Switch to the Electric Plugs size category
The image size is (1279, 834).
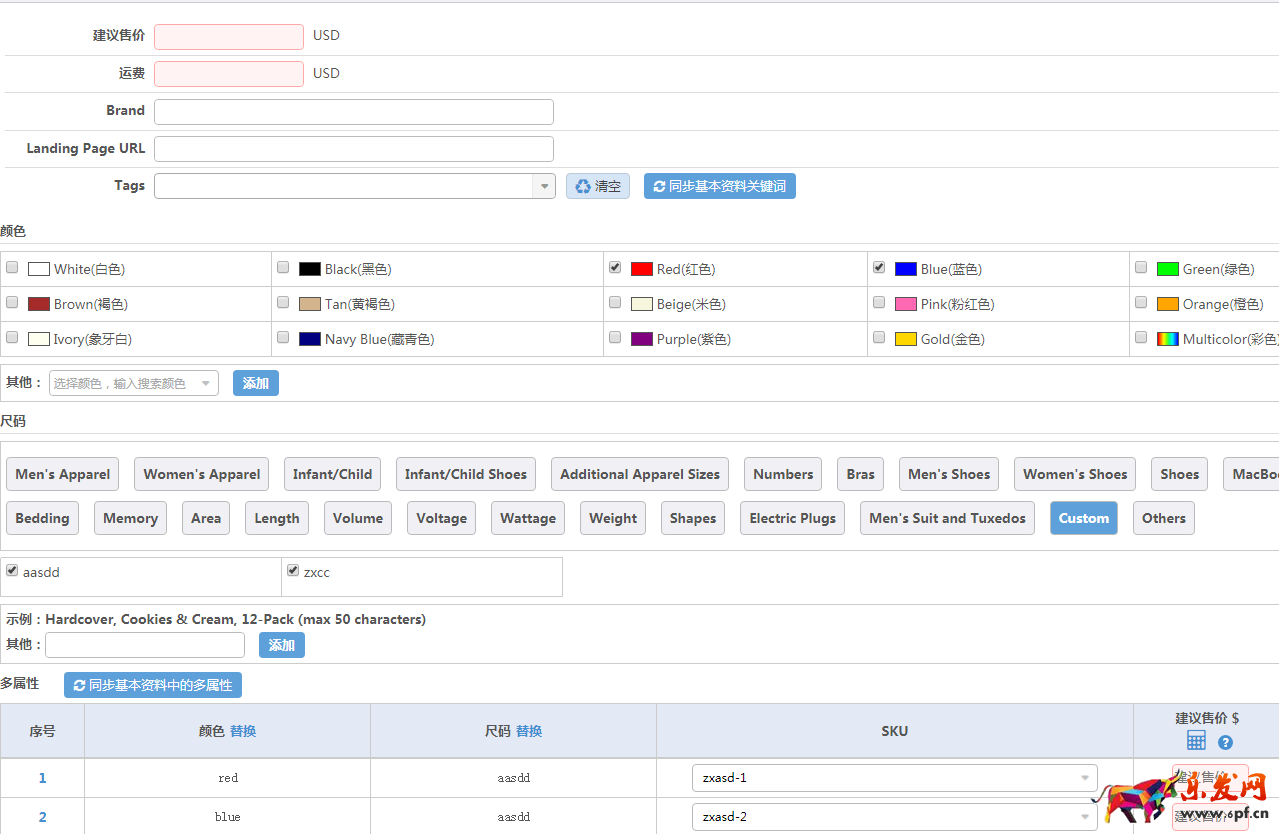[x=792, y=518]
